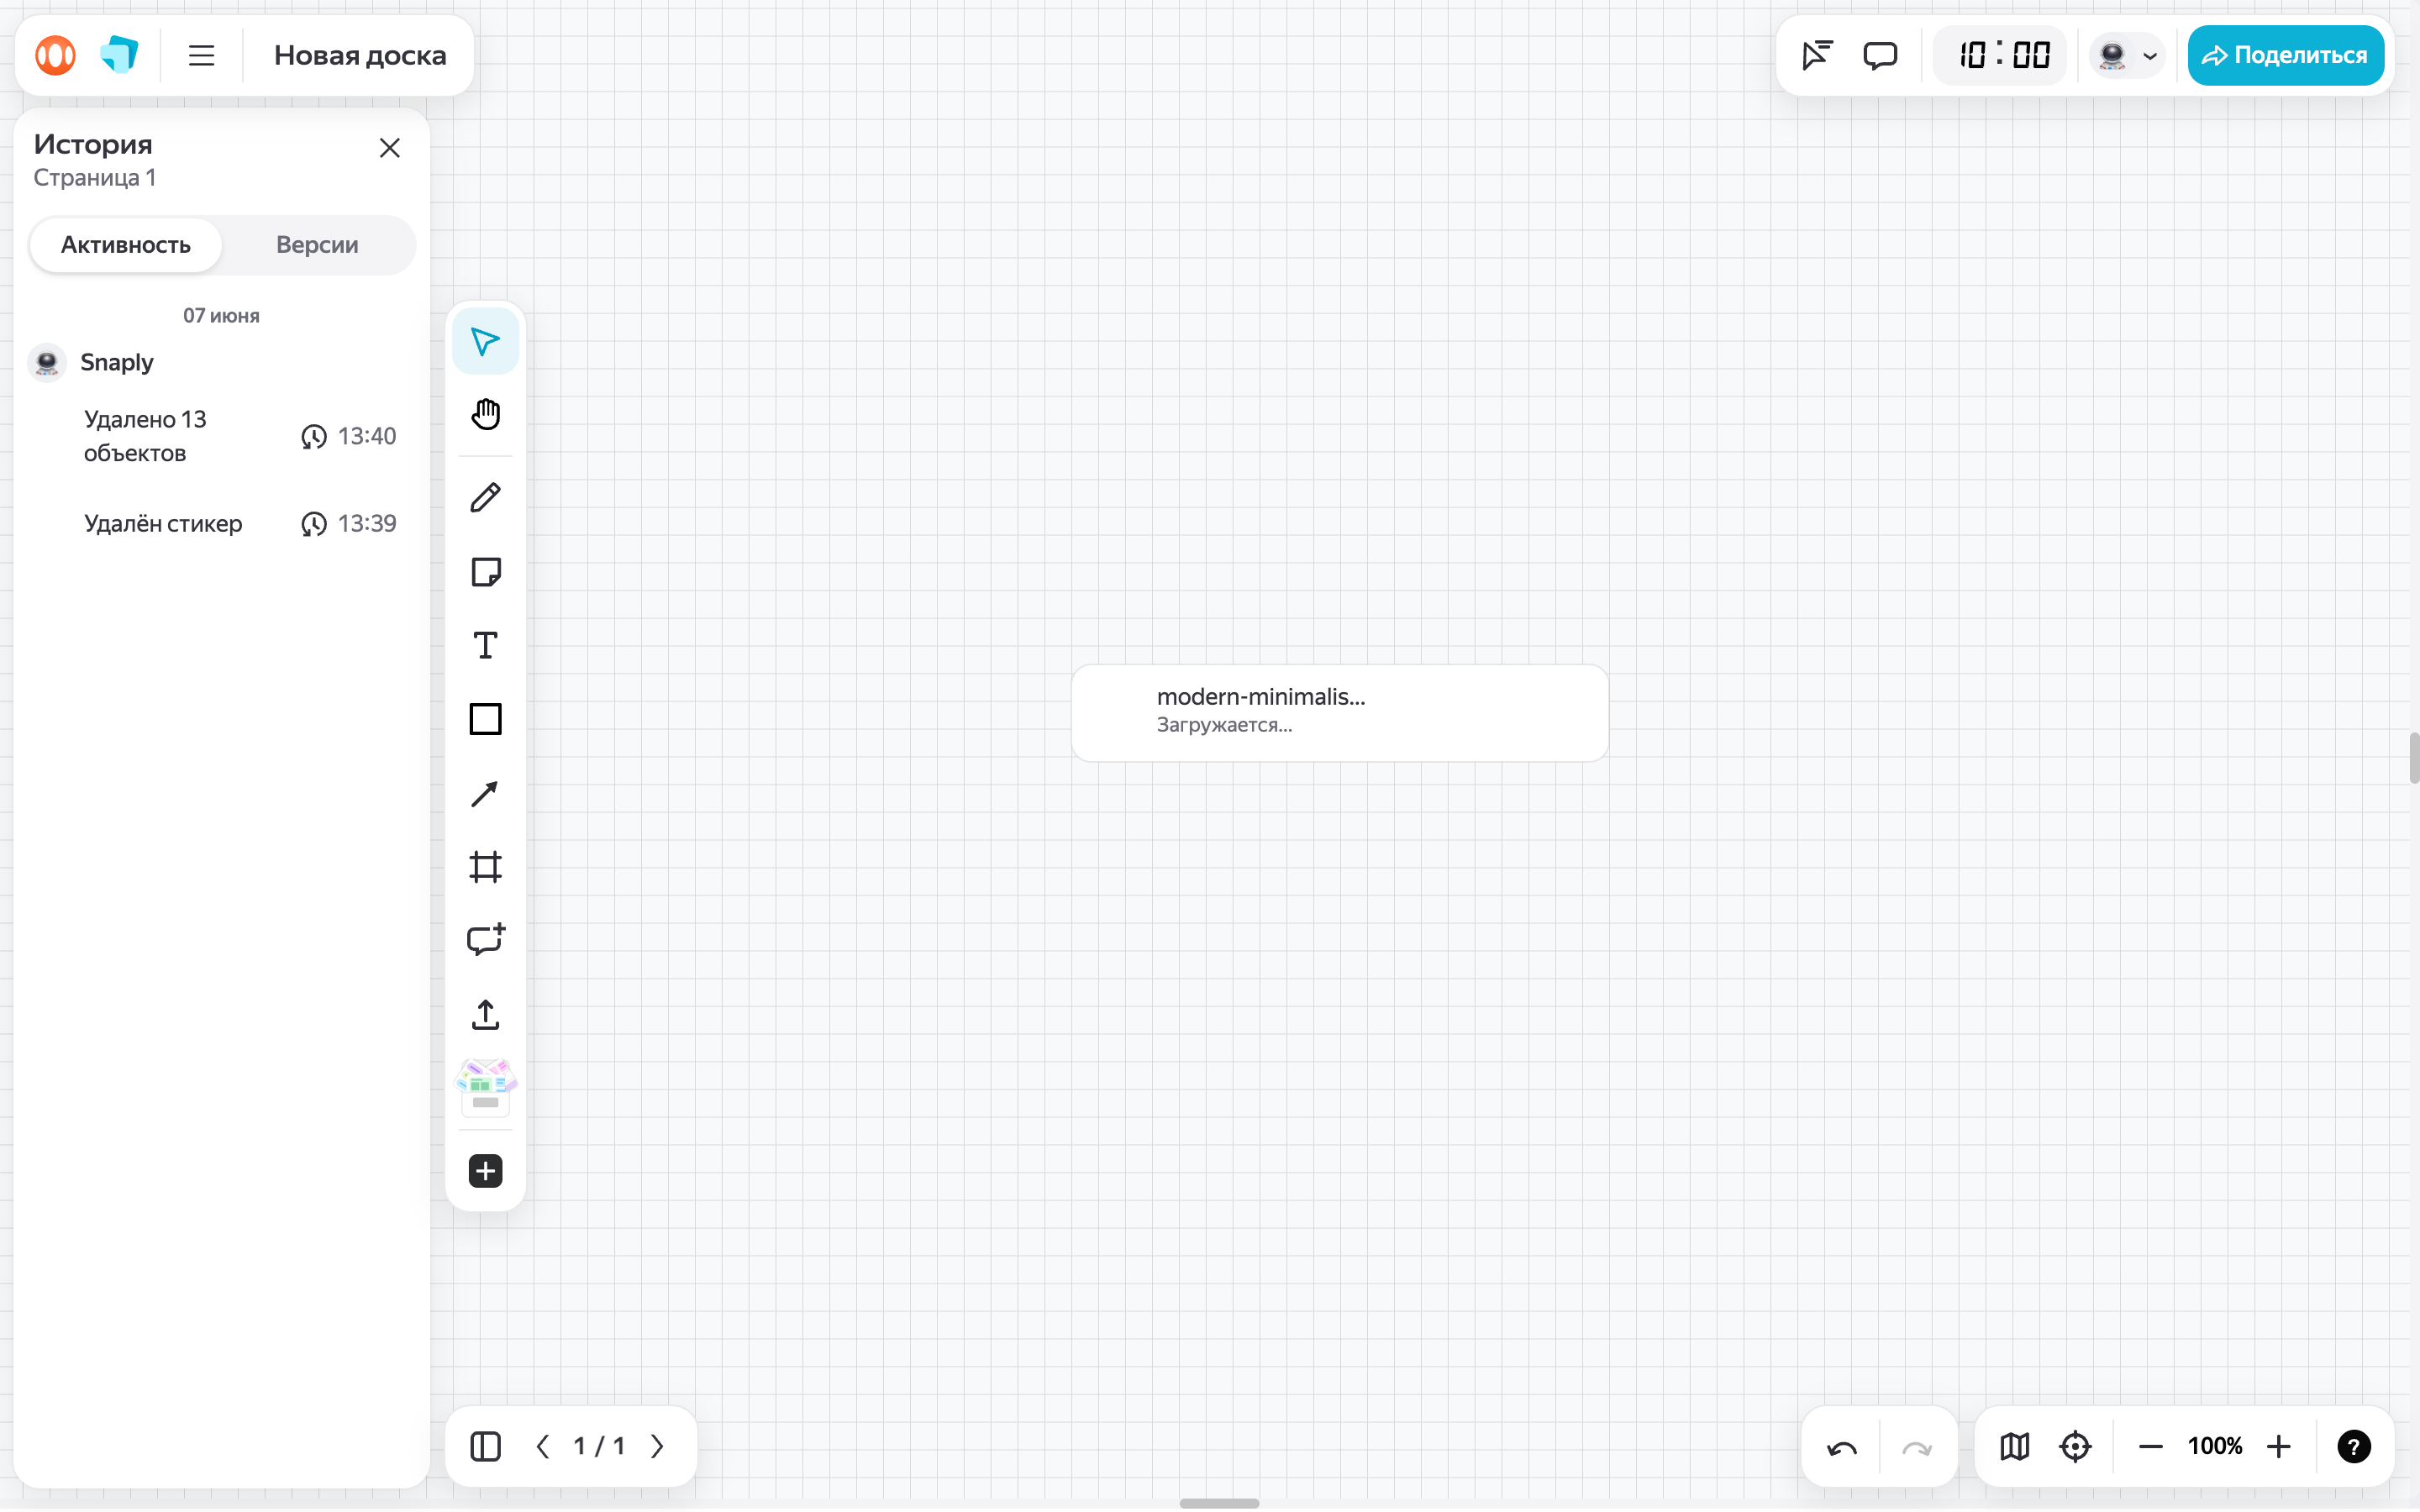The height and width of the screenshot is (1512, 2420).
Task: Select the arrow connector tool
Action: 485,794
